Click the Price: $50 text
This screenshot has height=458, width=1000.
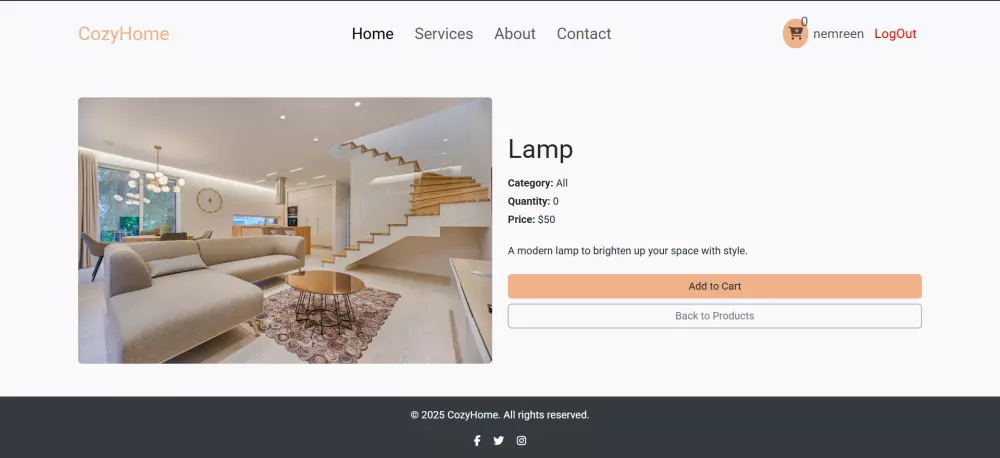click(531, 219)
